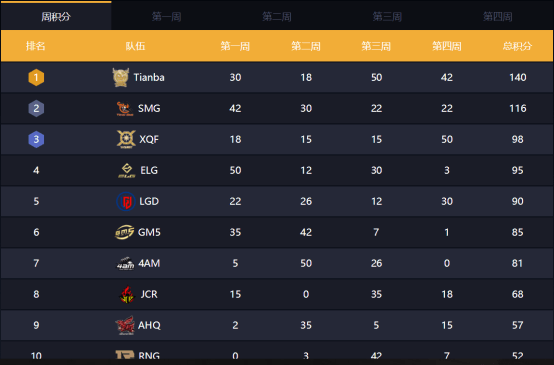
Task: Open the 第一周 tab
Action: point(166,16)
